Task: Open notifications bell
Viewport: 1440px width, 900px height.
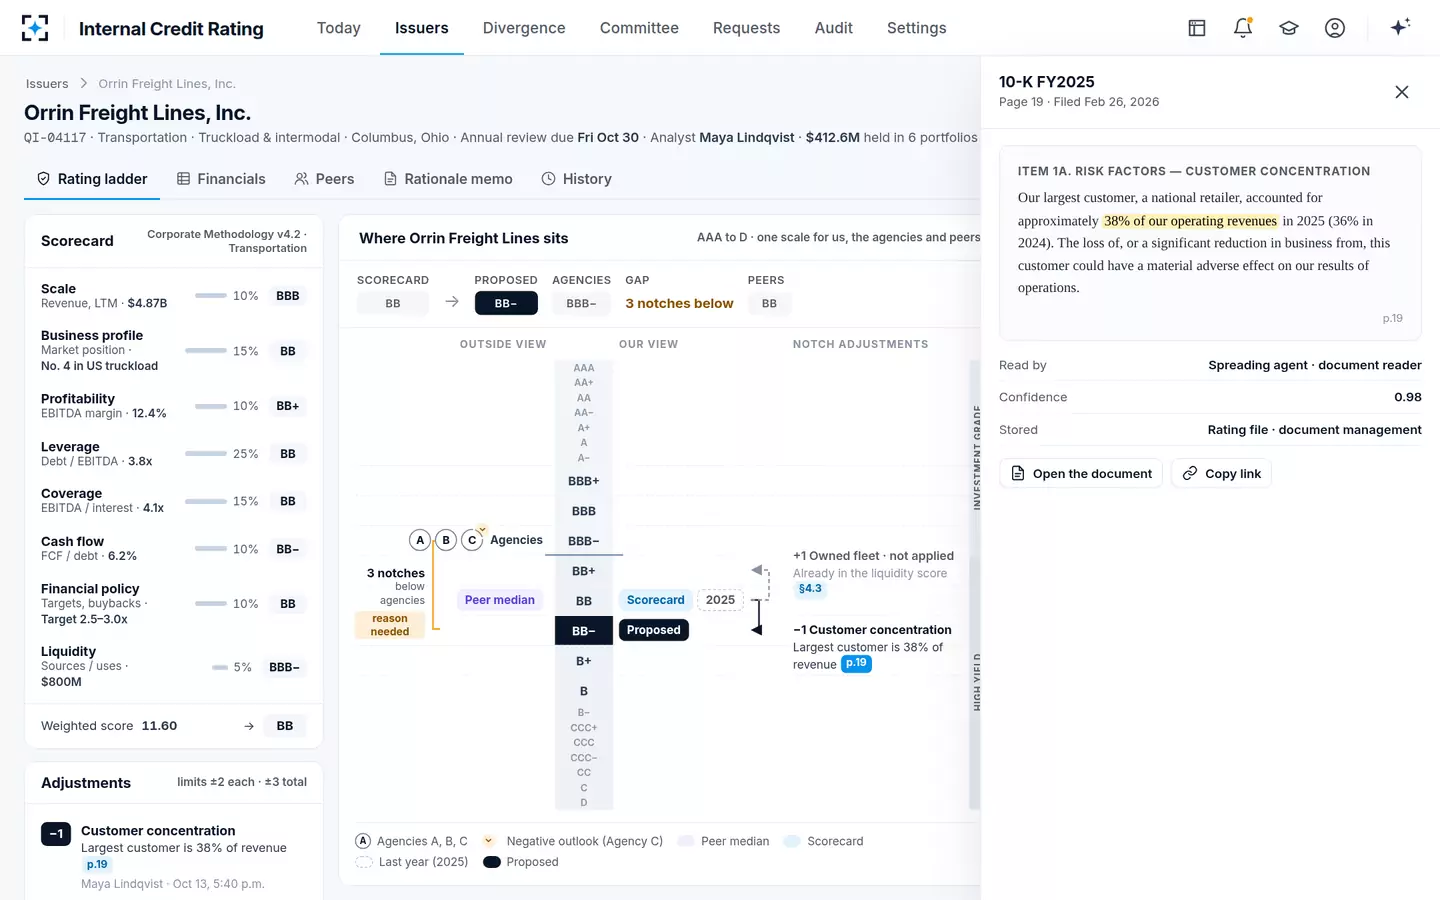Action: click(1243, 28)
